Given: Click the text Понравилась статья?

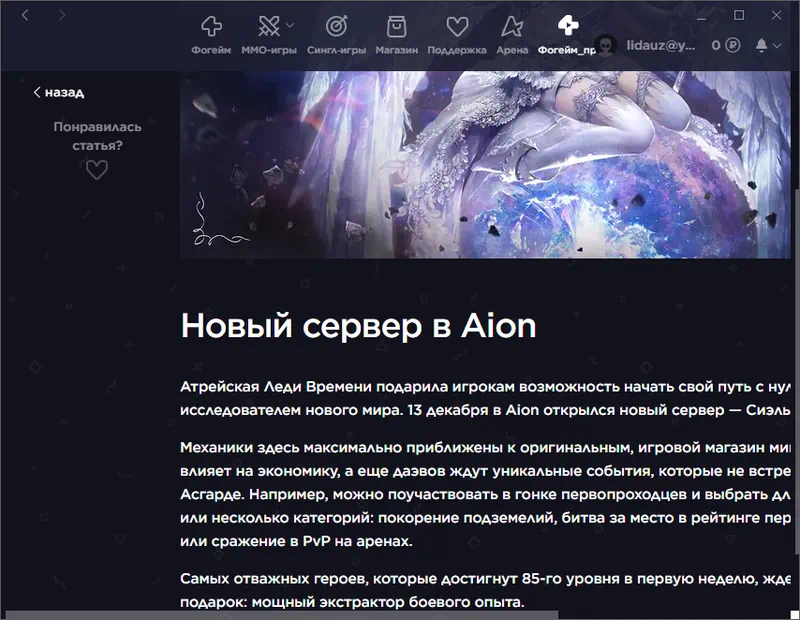Looking at the screenshot, I should pyautogui.click(x=97, y=136).
